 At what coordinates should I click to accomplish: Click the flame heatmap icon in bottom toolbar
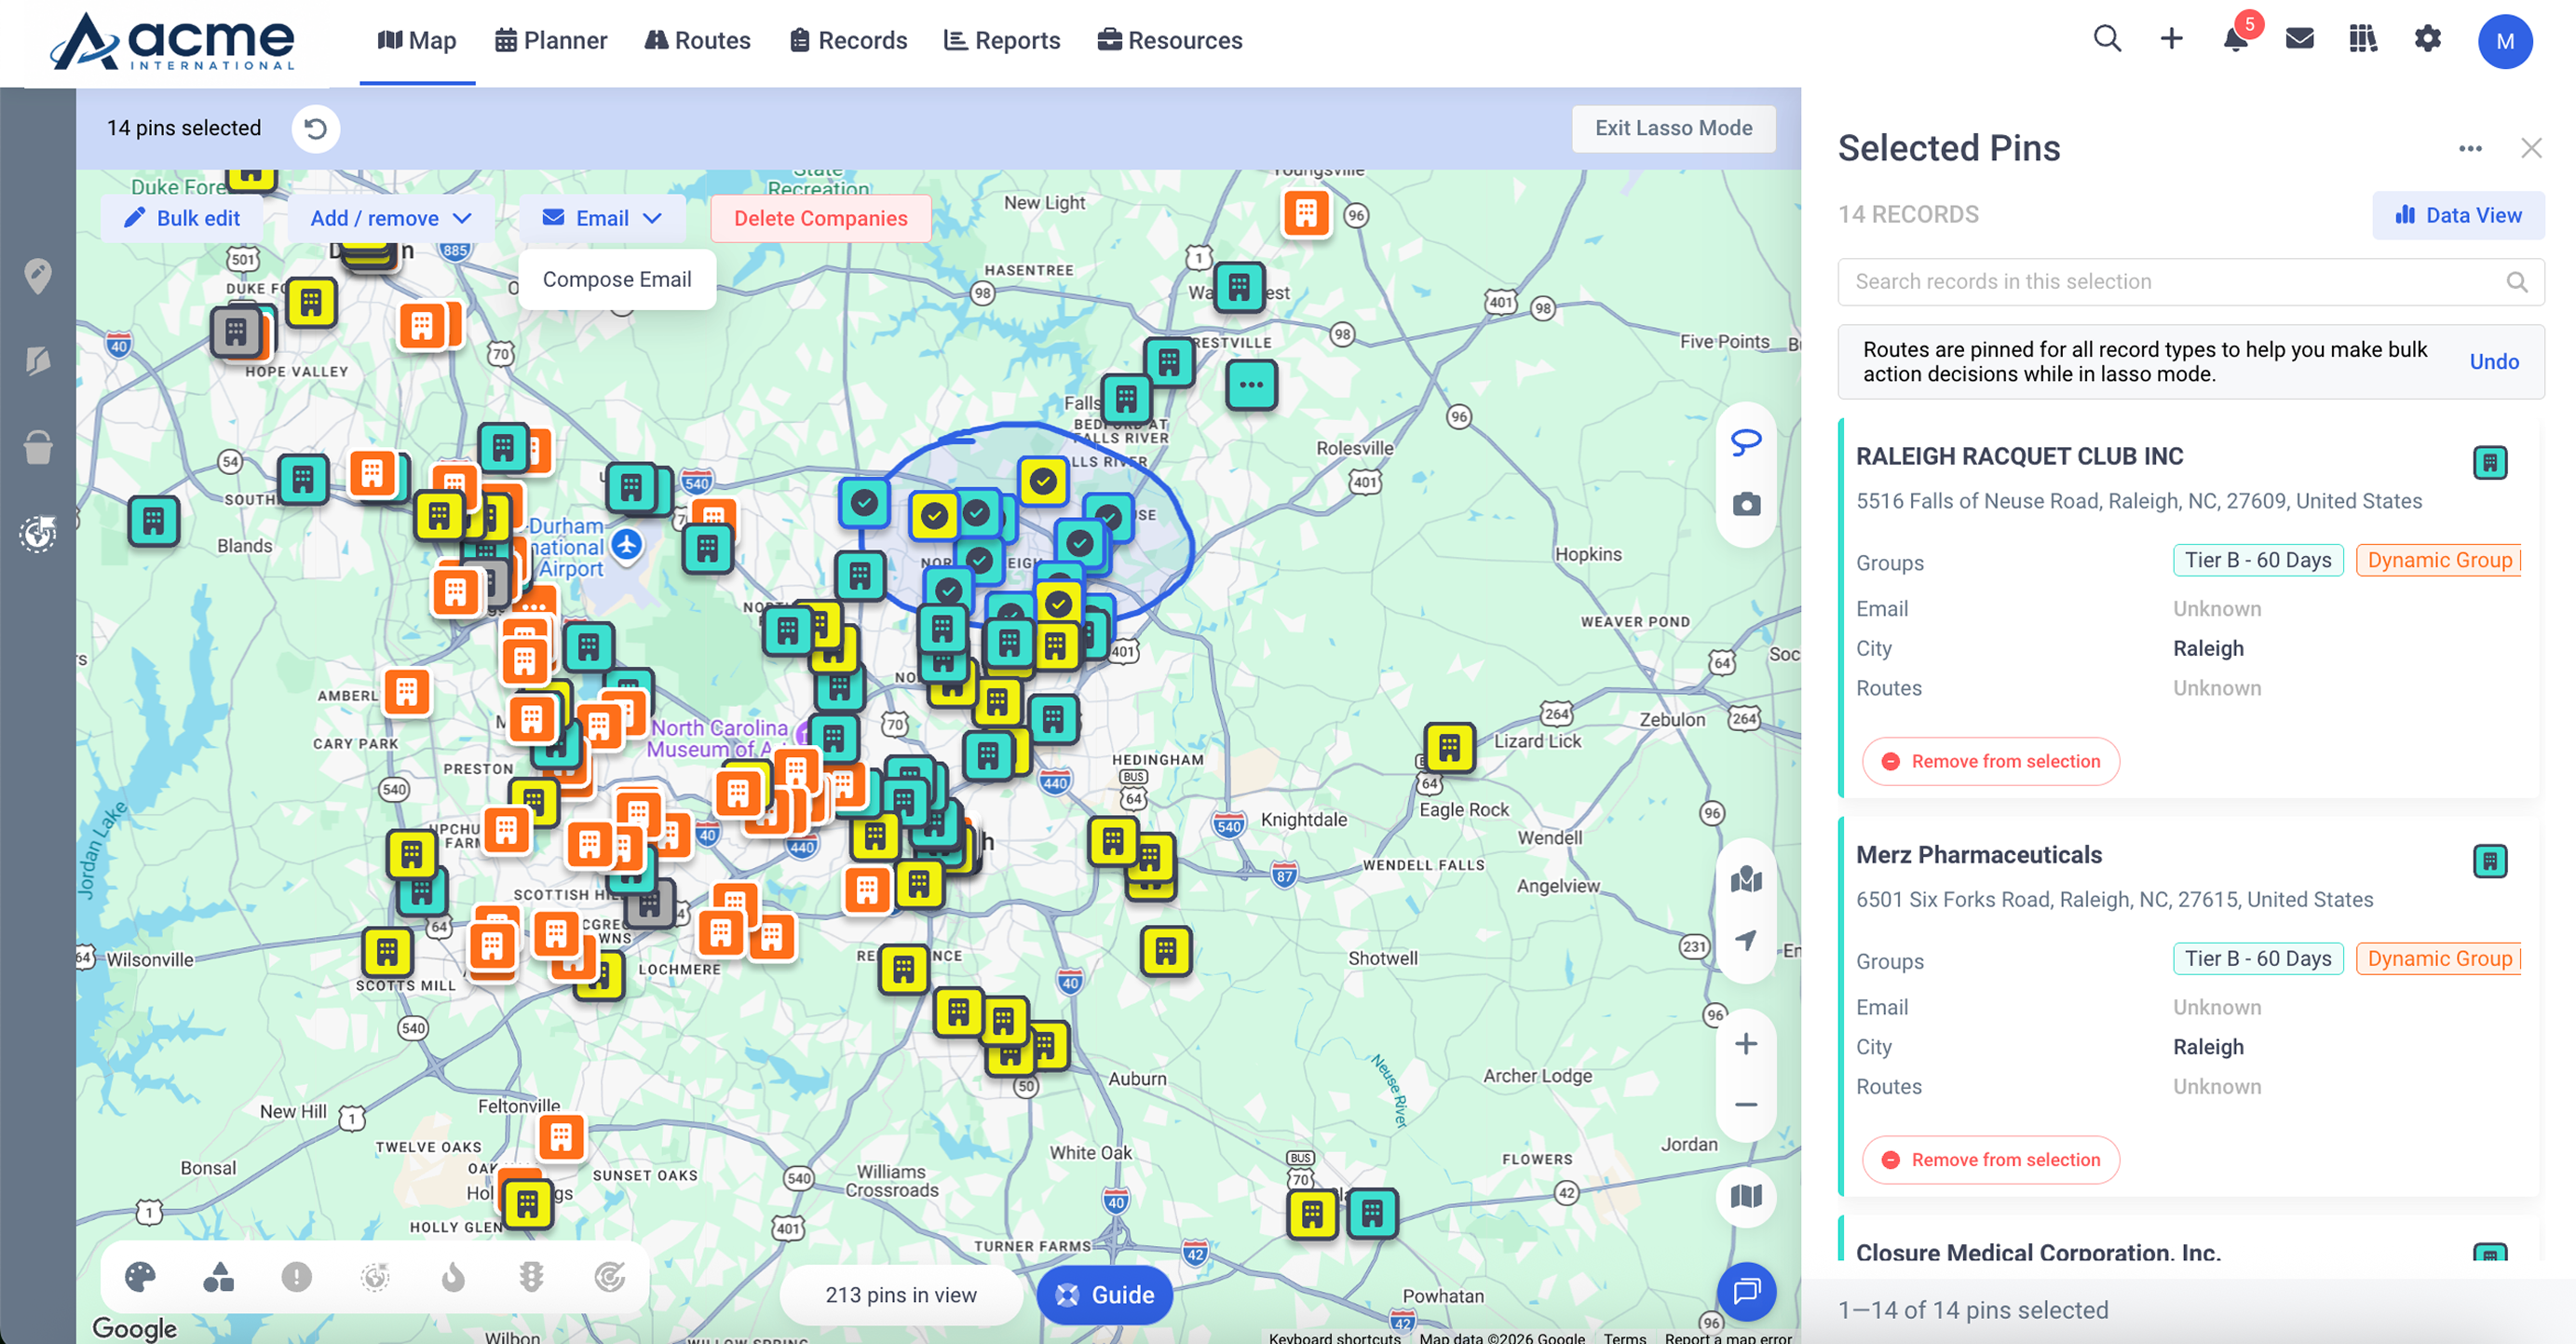point(453,1277)
